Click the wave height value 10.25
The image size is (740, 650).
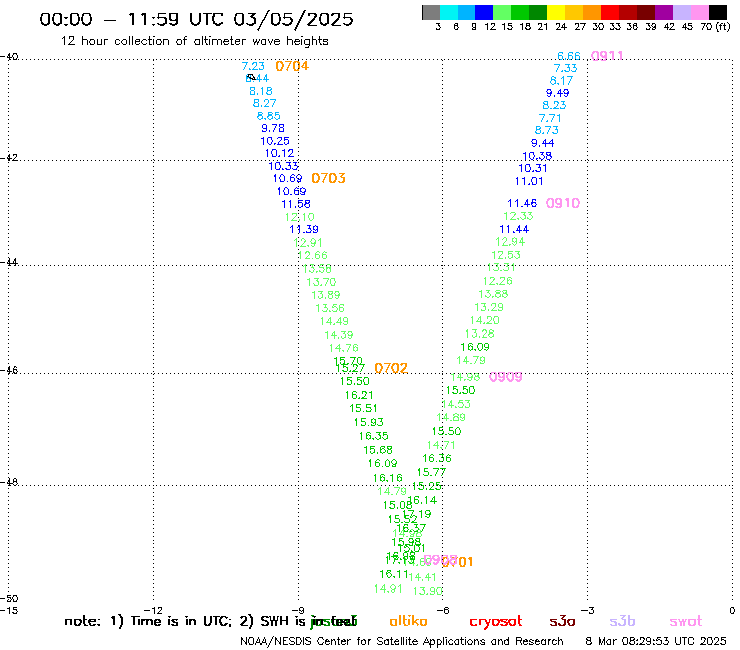[x=275, y=141]
